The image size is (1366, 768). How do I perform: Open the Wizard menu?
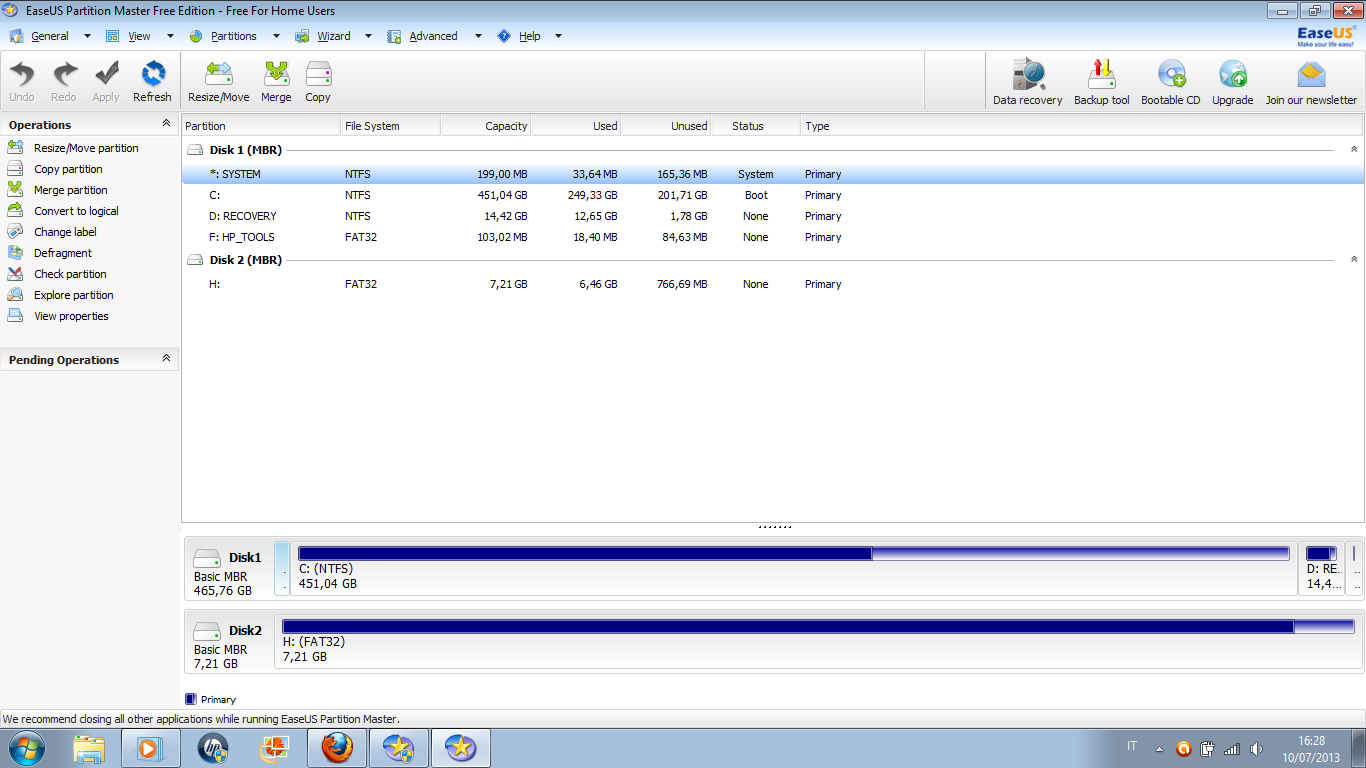(x=333, y=36)
